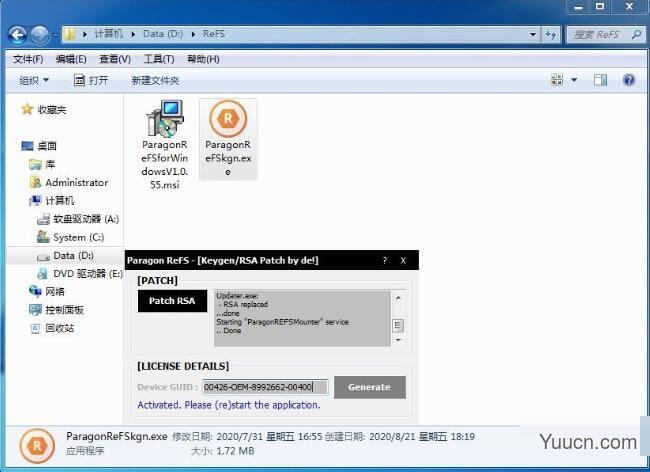
Task: Open the 工具(T) menu
Action: pyautogui.click(x=159, y=59)
